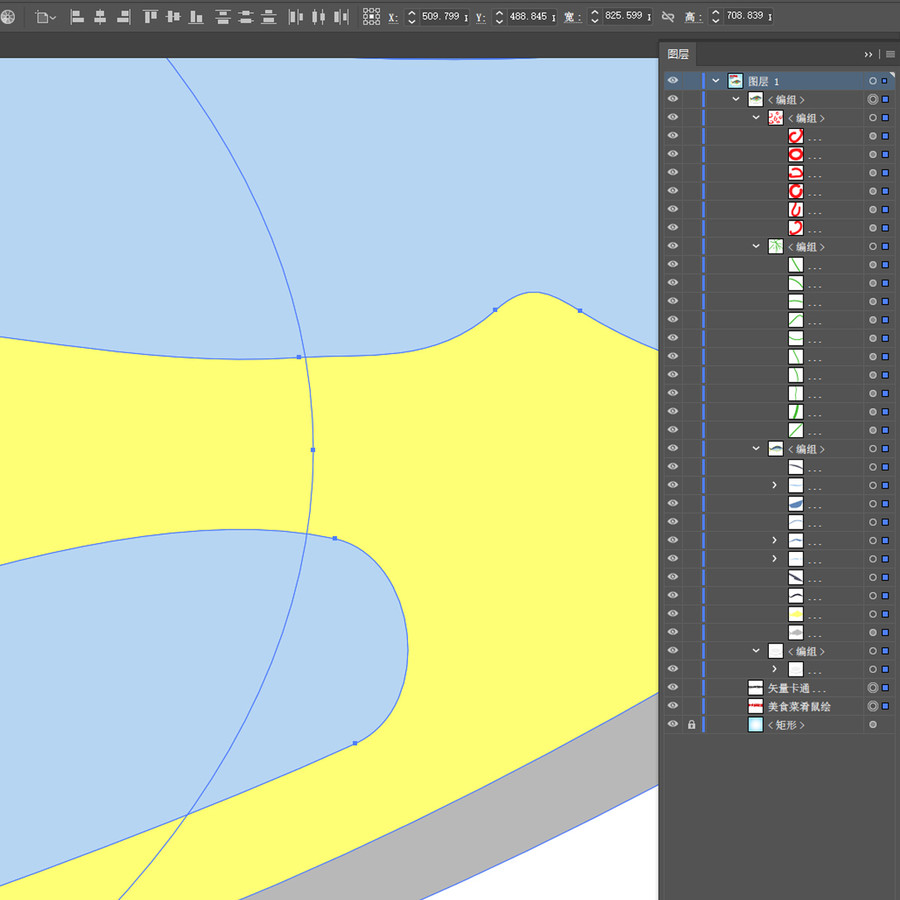900x900 pixels.
Task: Collapse the top-level <编组> under 图层 1
Action: point(736,99)
